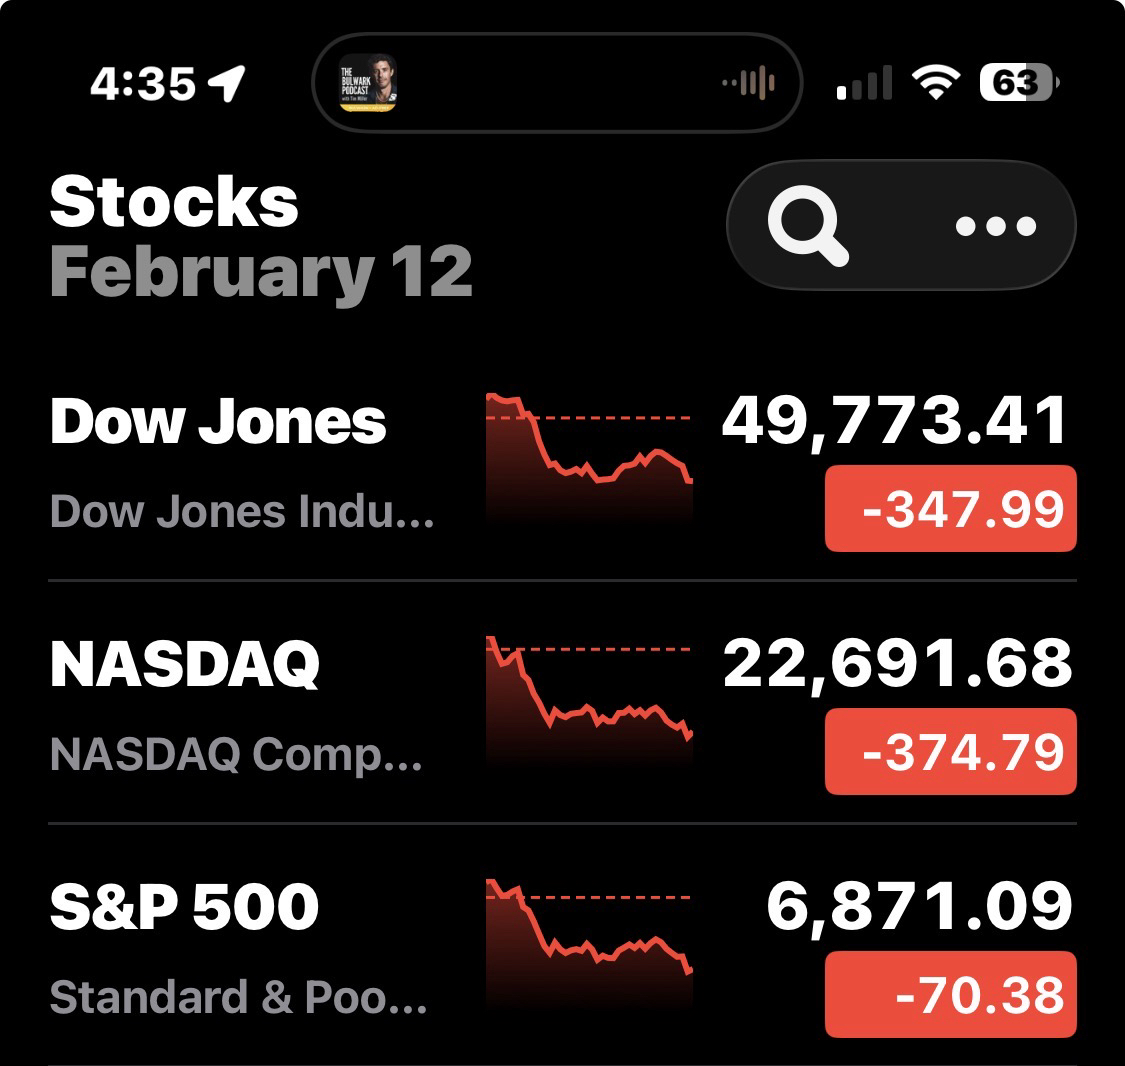This screenshot has height=1066, width=1125.
Task: Select the NASDAQ ticker name
Action: (185, 664)
